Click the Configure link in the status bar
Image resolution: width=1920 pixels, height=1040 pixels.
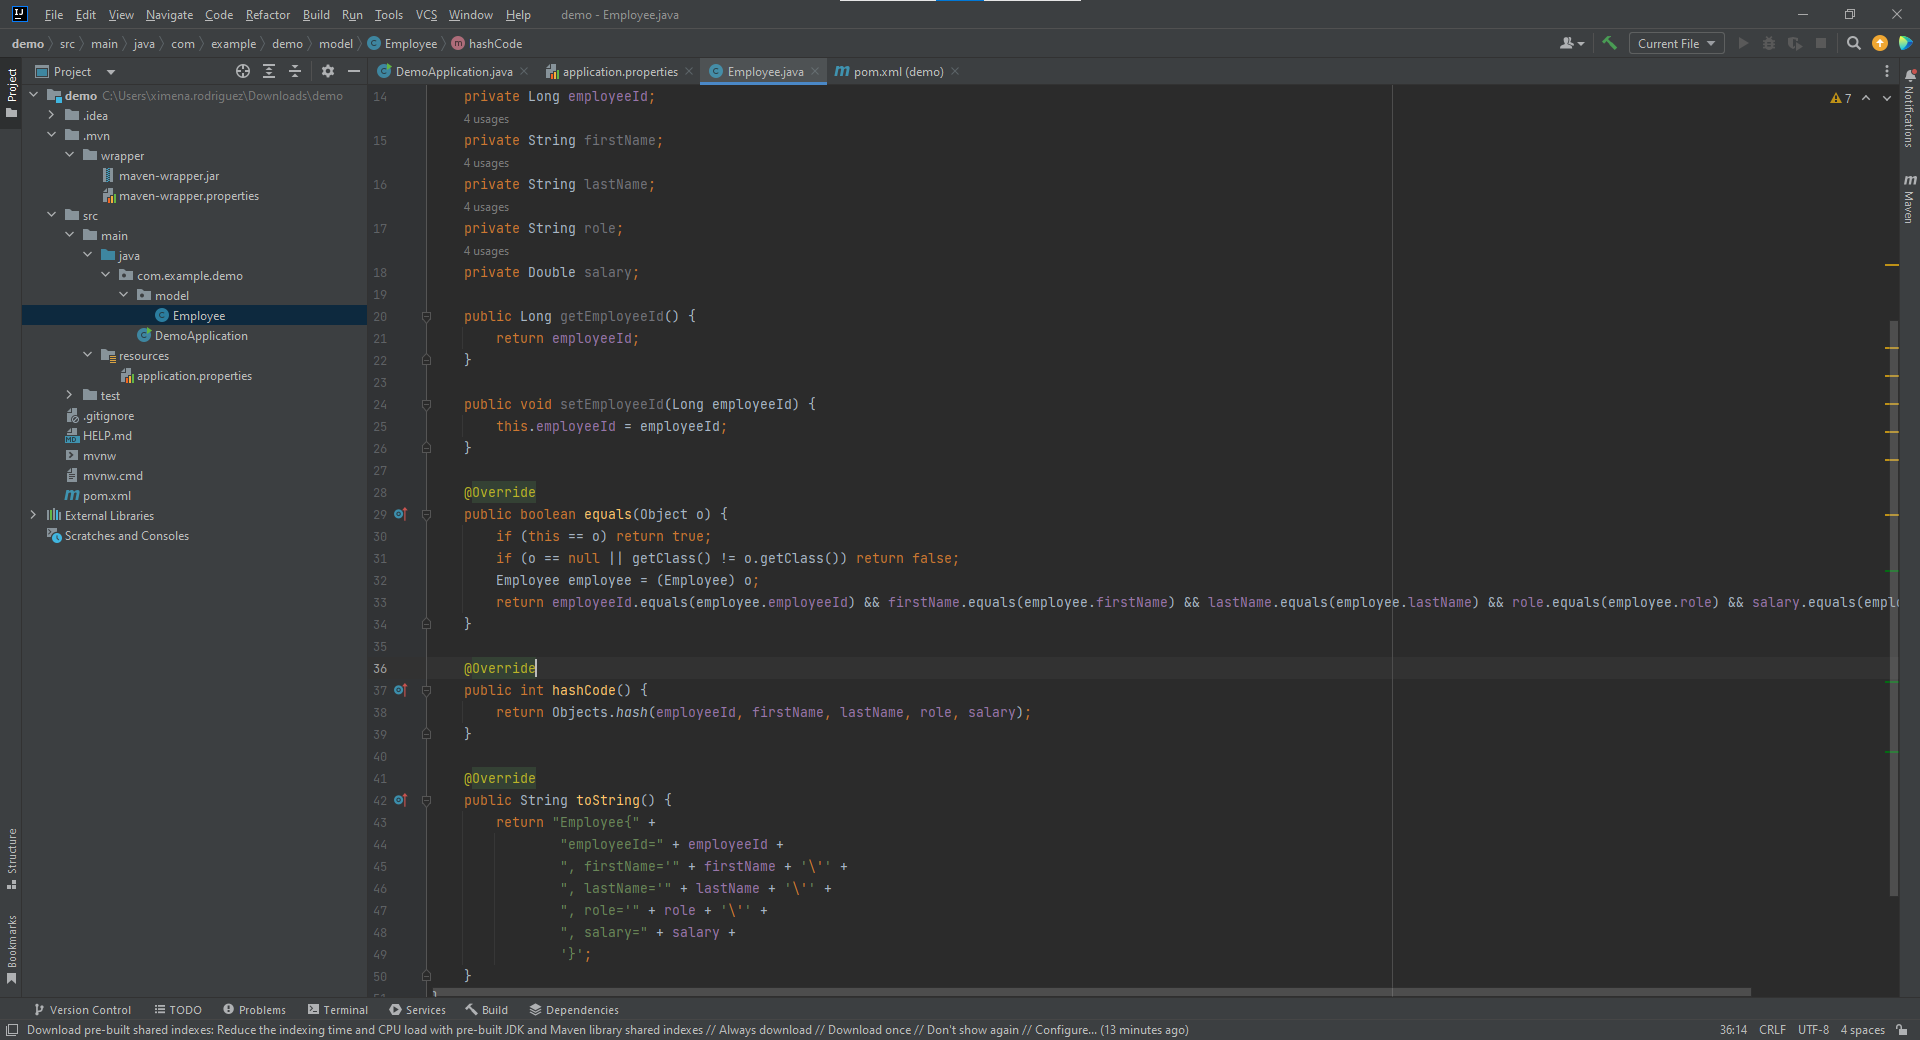tap(1066, 1030)
